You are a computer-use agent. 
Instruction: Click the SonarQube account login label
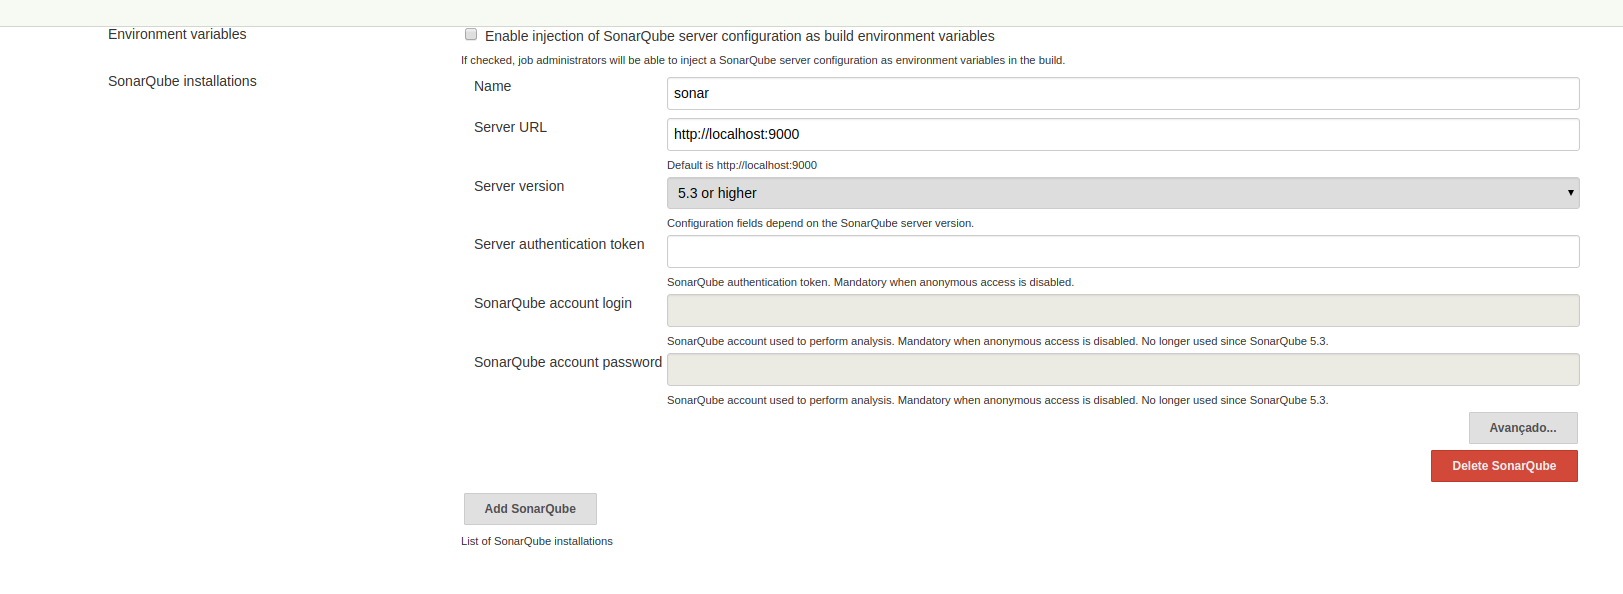coord(553,303)
